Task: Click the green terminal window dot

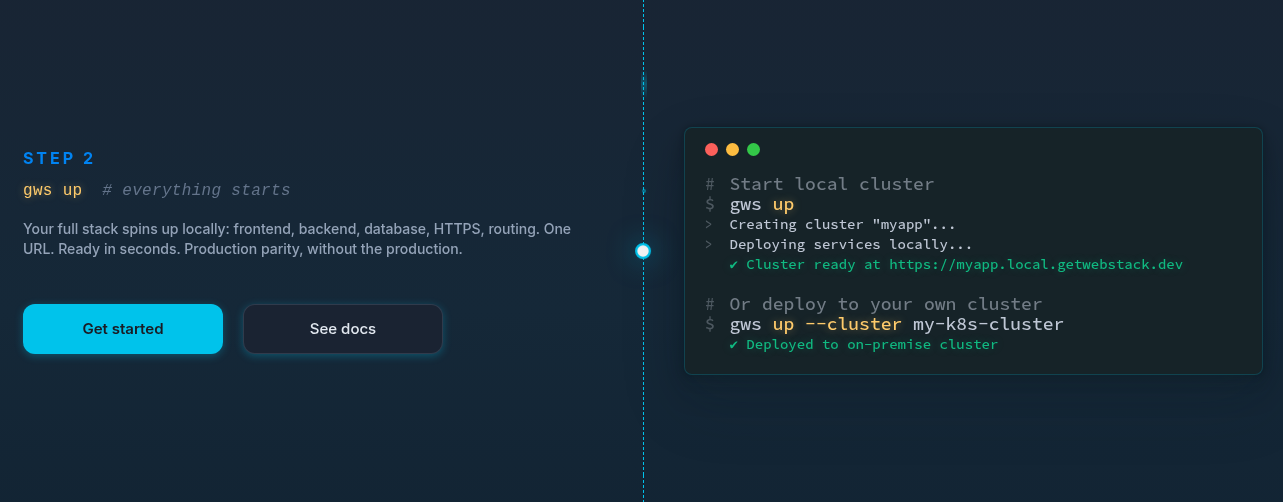Action: click(754, 150)
